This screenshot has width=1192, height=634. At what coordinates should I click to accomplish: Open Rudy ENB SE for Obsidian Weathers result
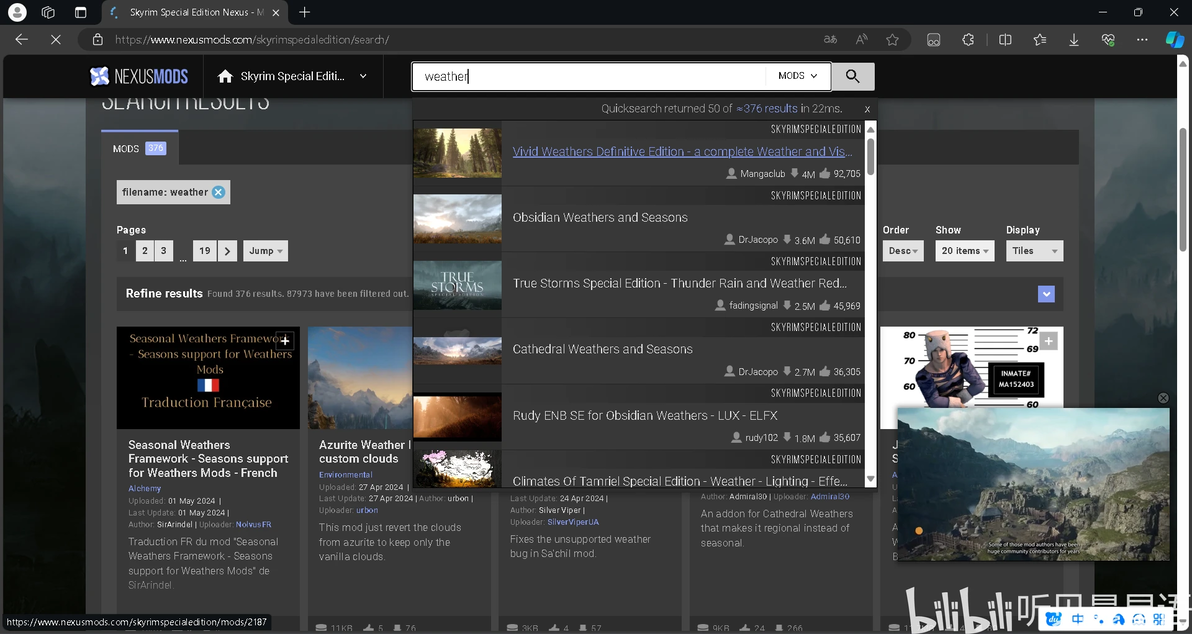point(645,415)
